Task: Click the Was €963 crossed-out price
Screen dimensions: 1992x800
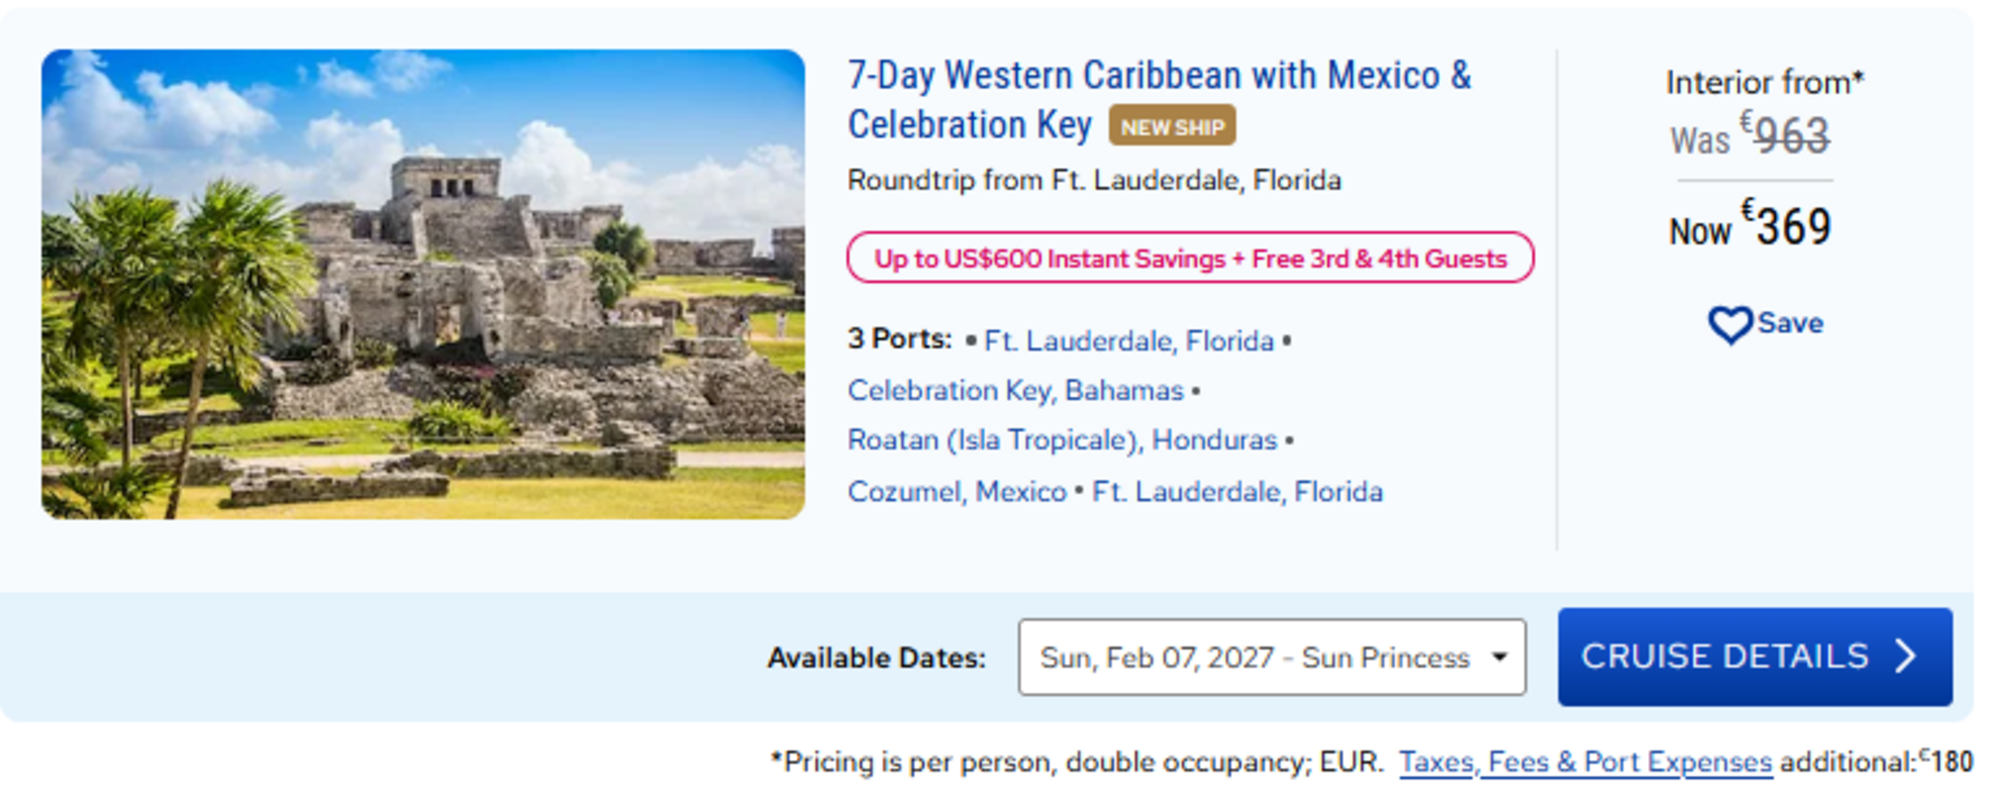Action: click(1750, 136)
